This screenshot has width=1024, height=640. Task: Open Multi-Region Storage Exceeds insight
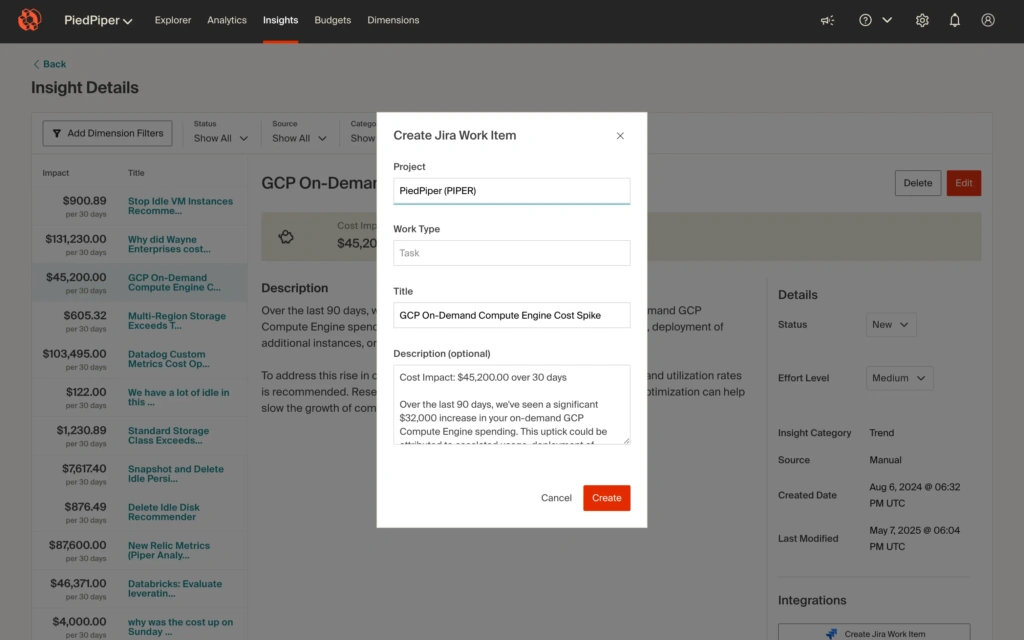pyautogui.click(x=177, y=321)
